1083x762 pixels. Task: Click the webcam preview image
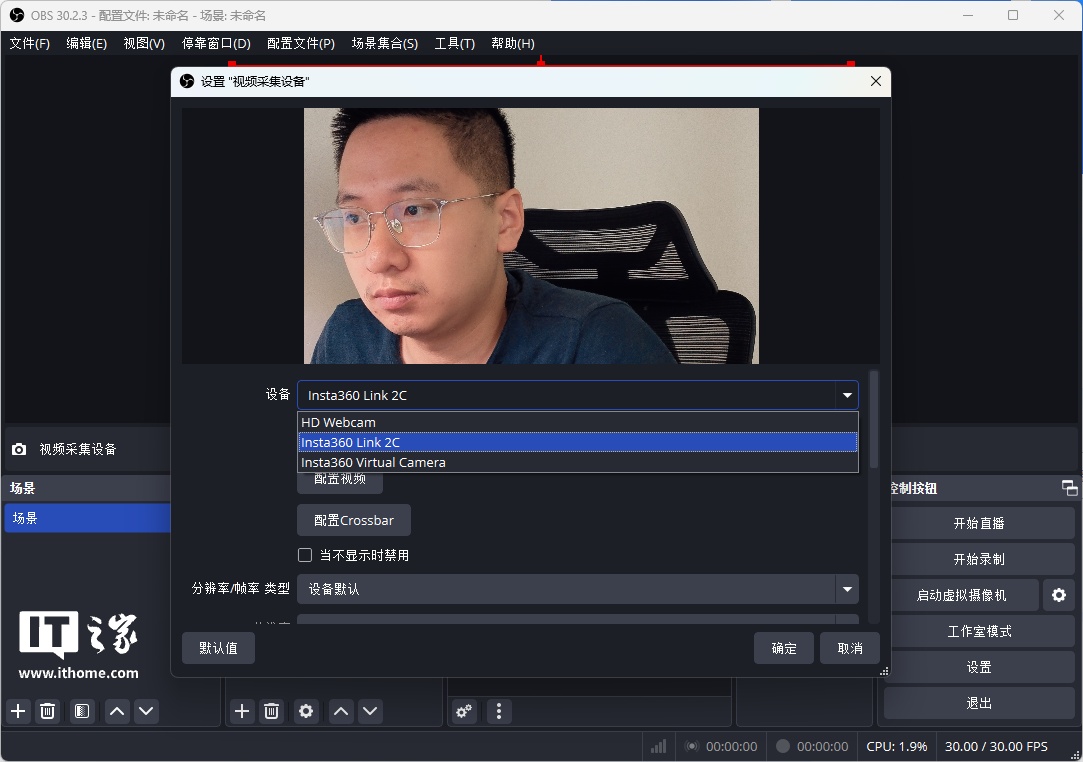(x=531, y=236)
